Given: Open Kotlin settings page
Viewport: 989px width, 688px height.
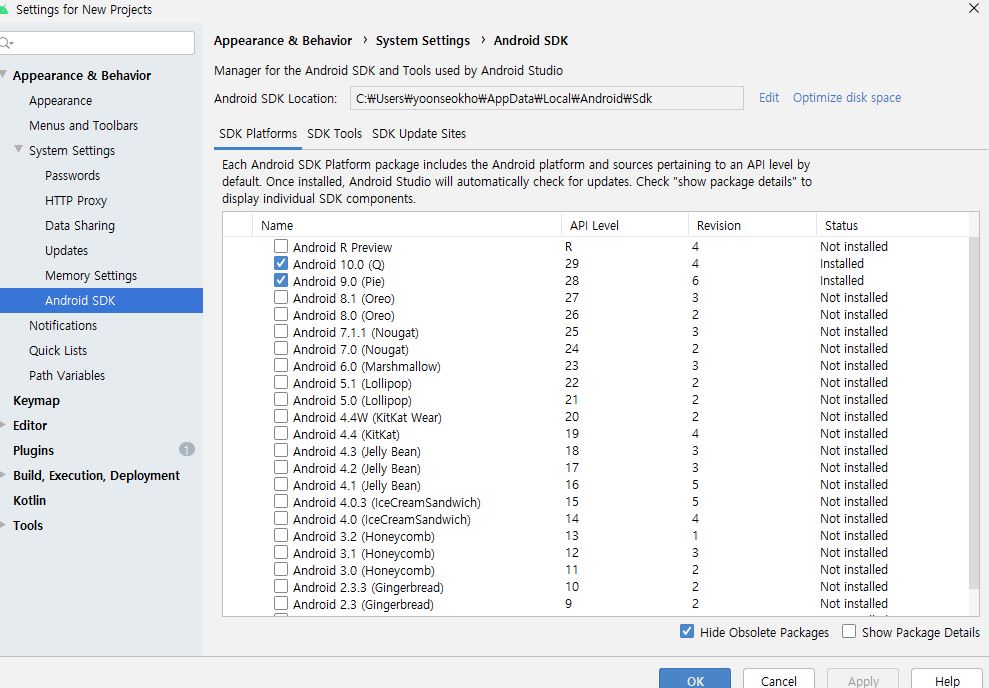Looking at the screenshot, I should tap(30, 500).
